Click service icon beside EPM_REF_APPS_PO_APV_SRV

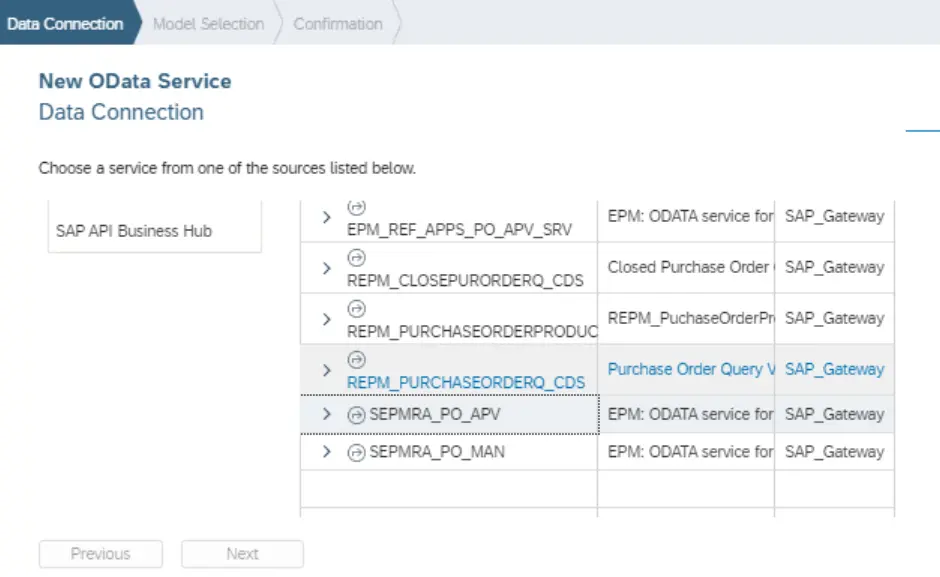(356, 207)
